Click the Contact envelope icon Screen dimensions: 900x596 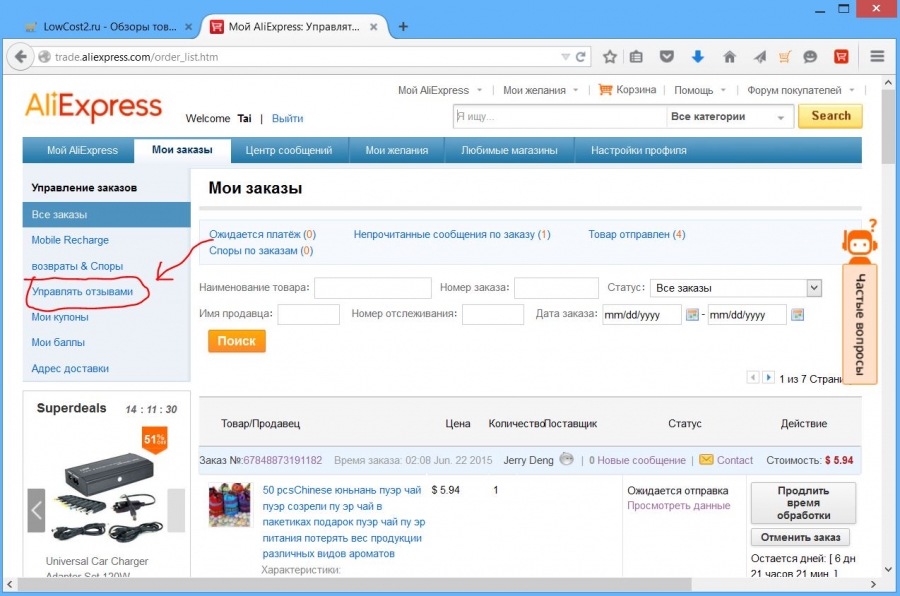707,460
